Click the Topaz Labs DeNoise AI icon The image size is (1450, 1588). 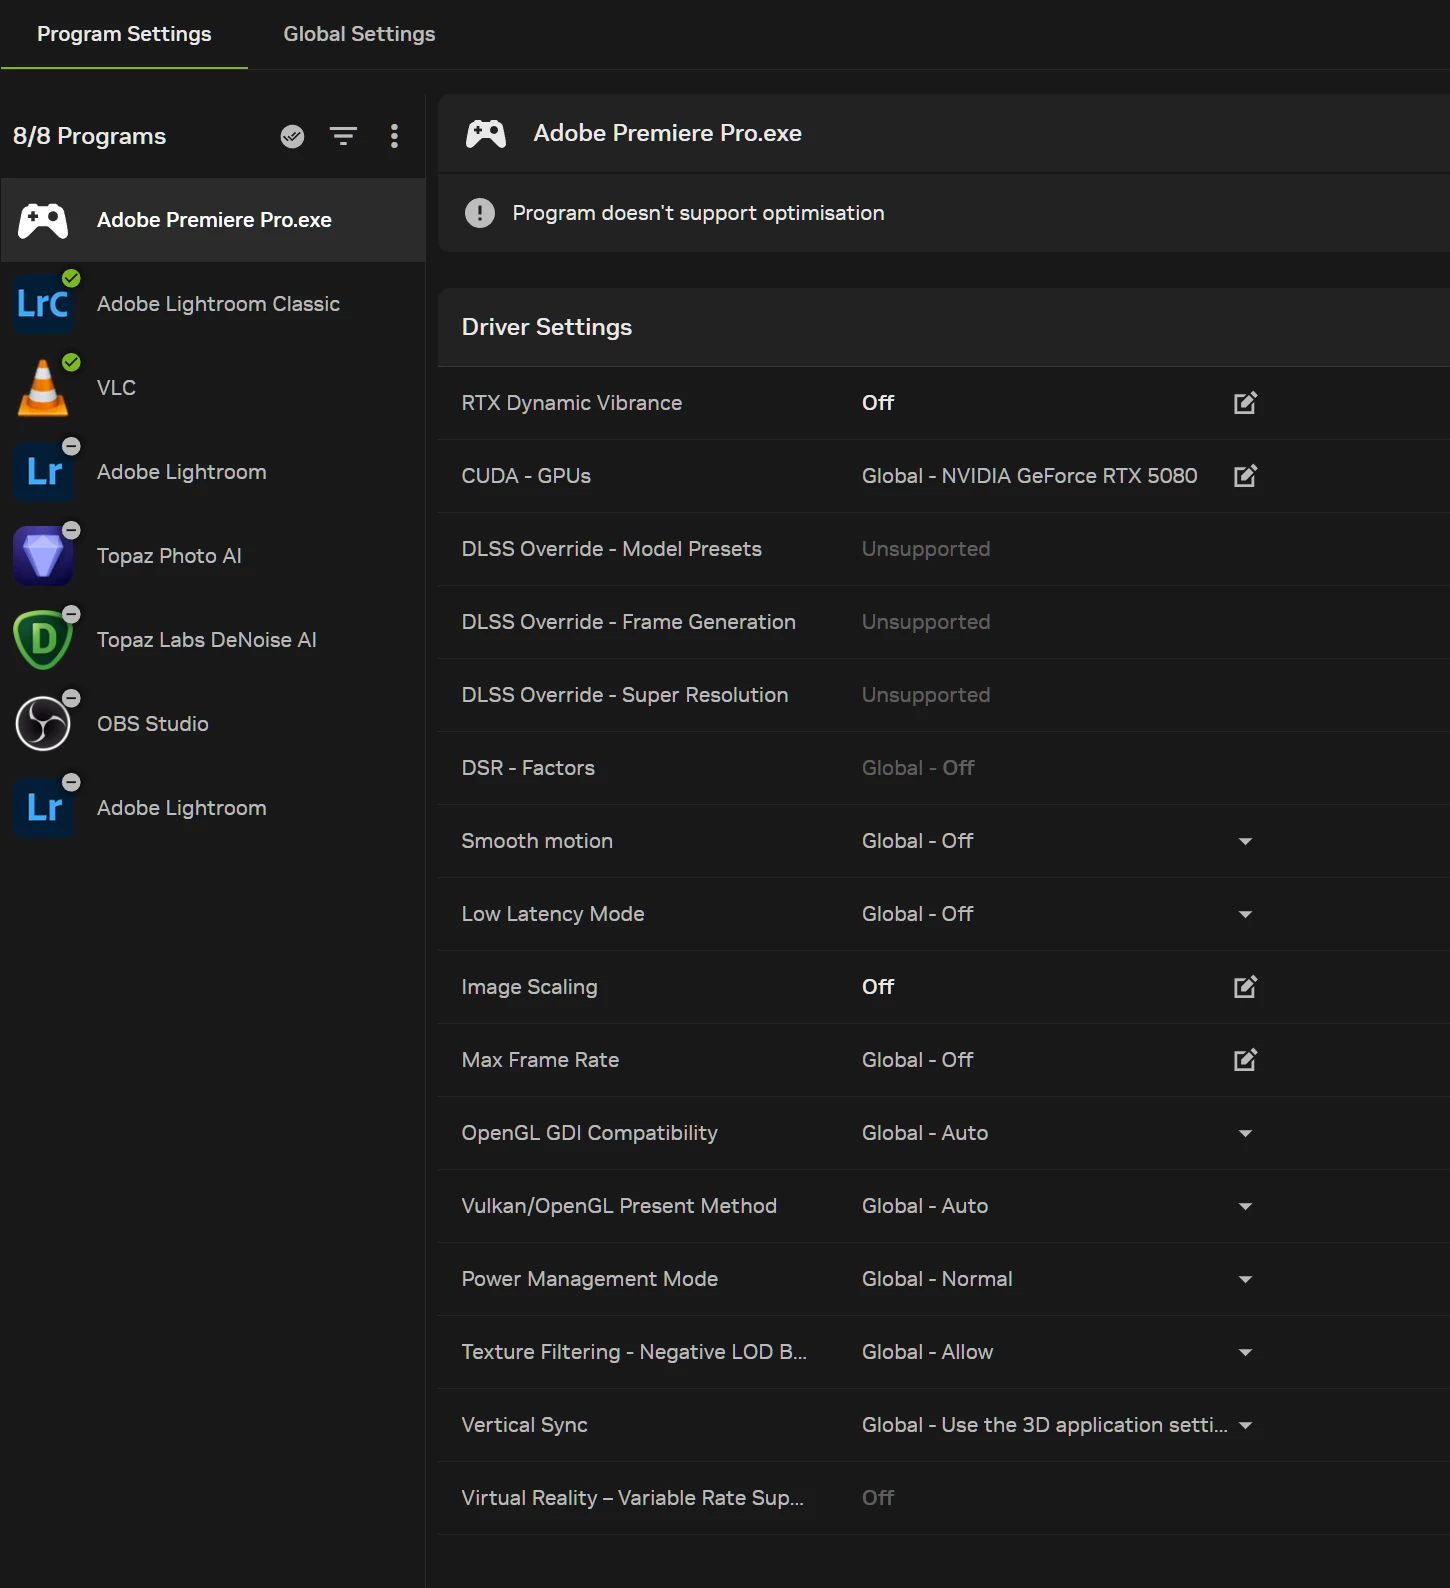click(43, 640)
